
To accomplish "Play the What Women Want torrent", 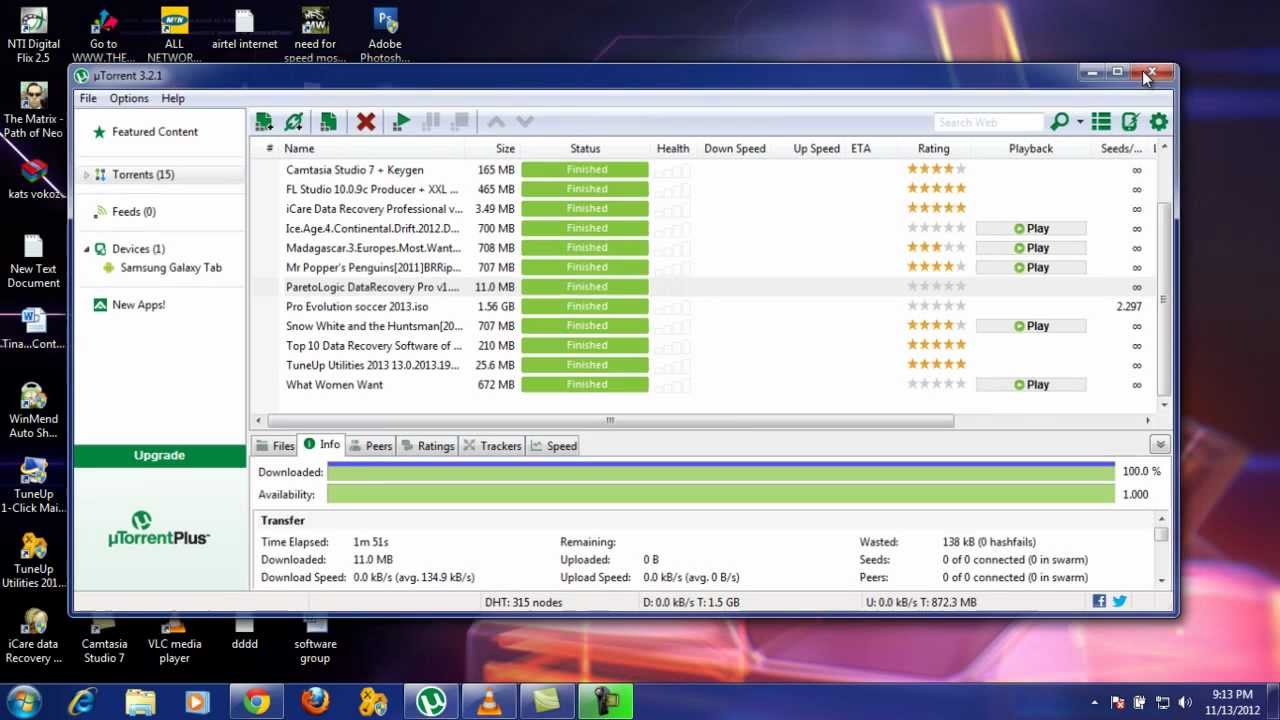I will (1031, 385).
